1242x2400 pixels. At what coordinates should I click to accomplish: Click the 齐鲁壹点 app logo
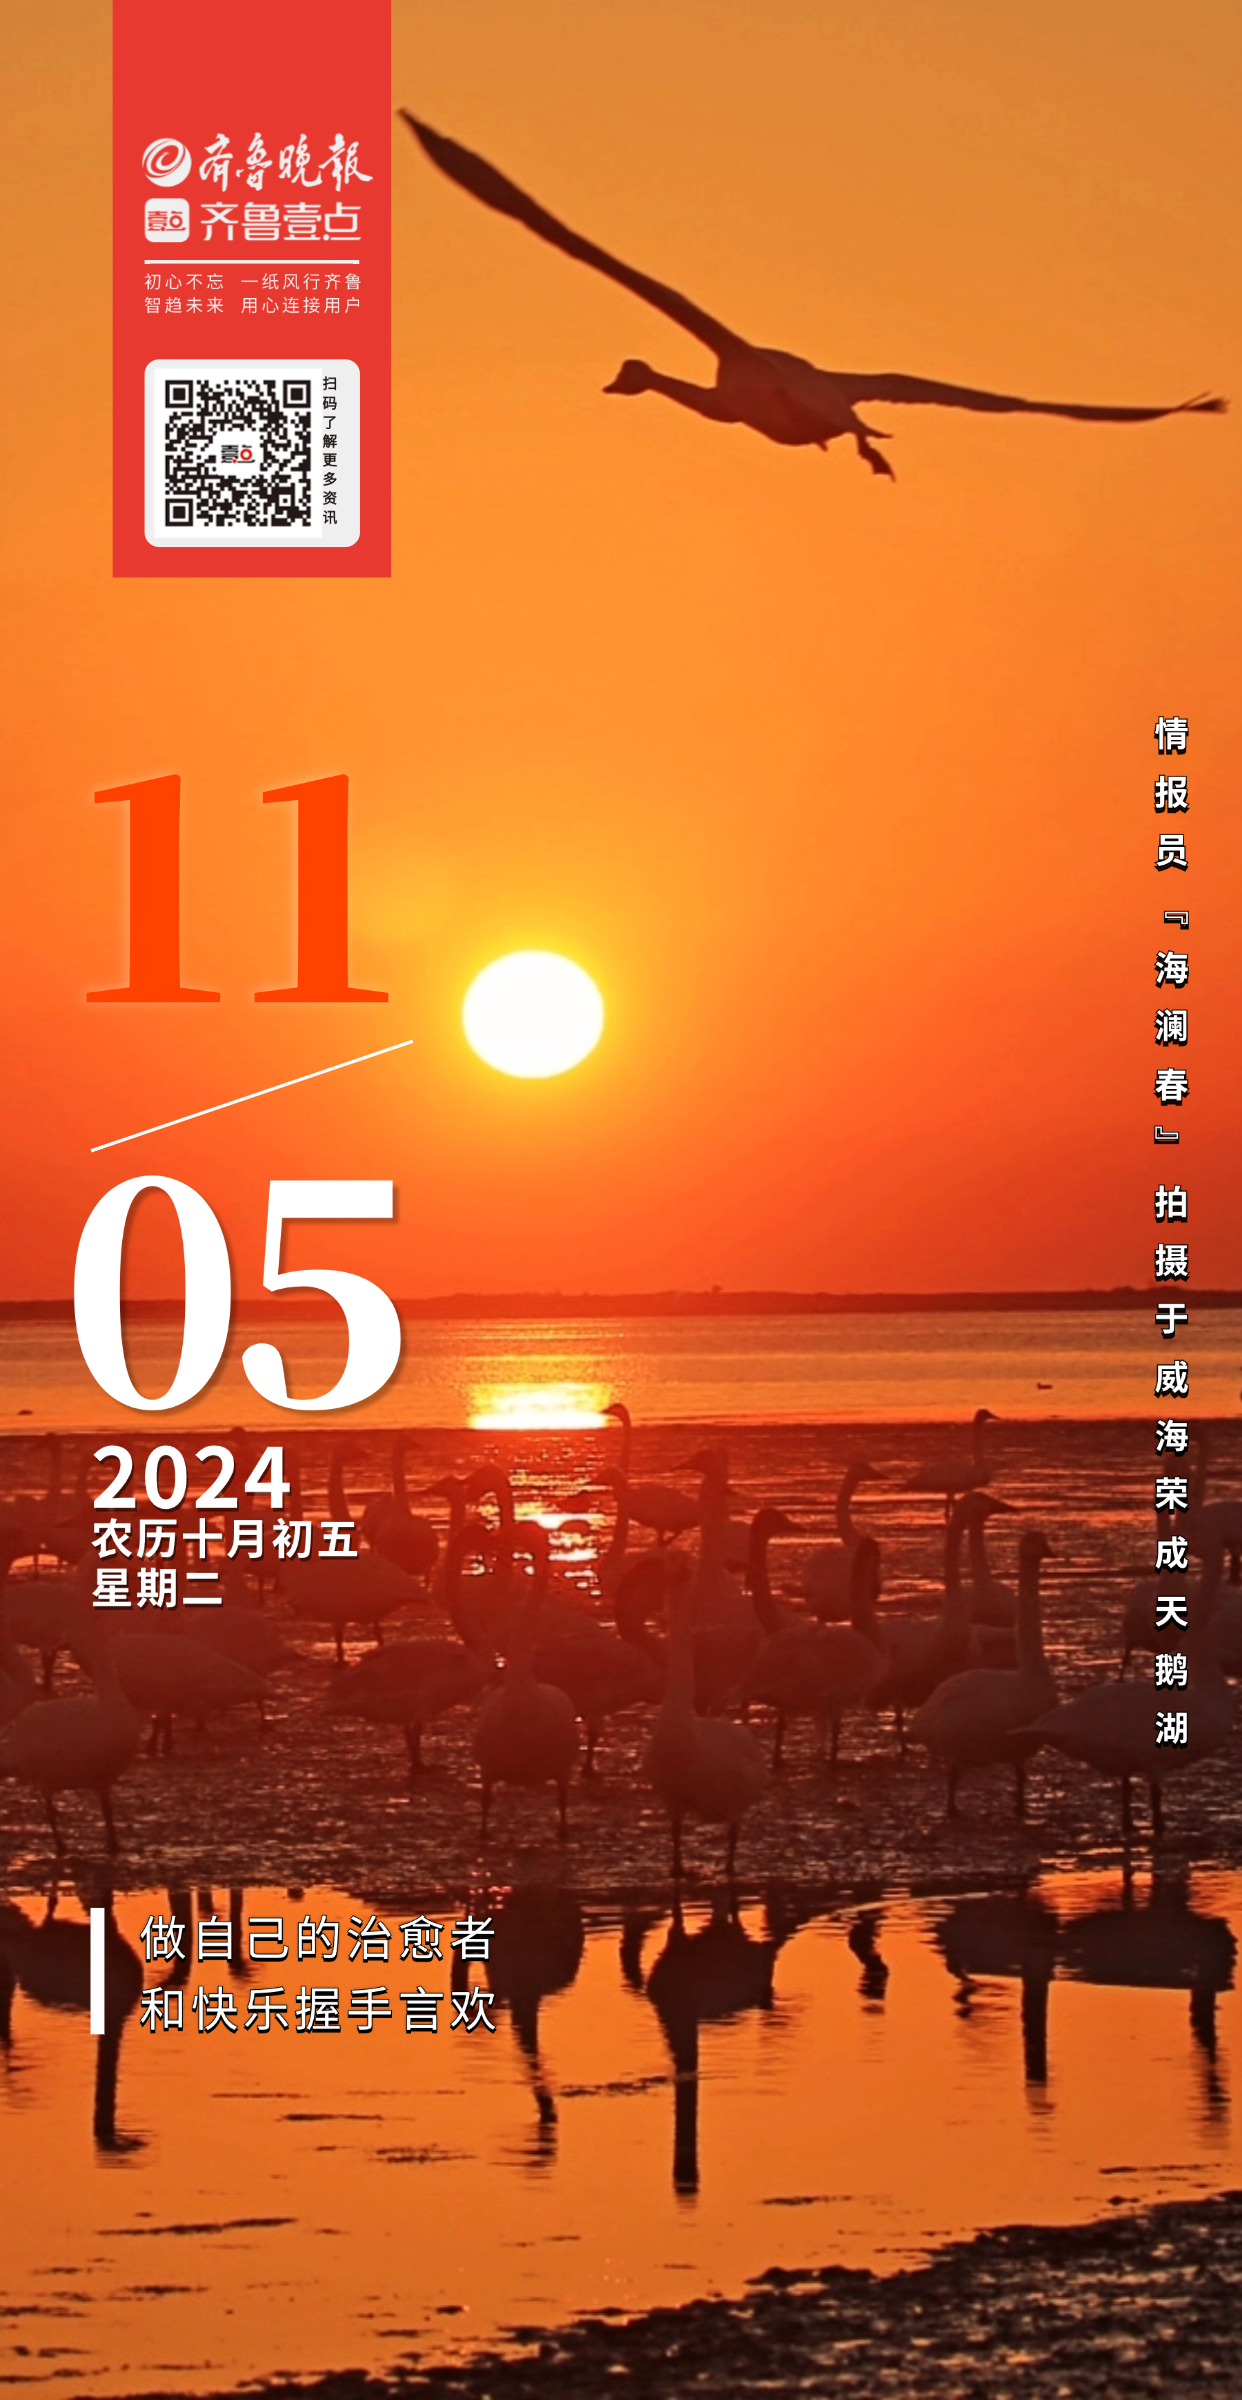click(253, 221)
